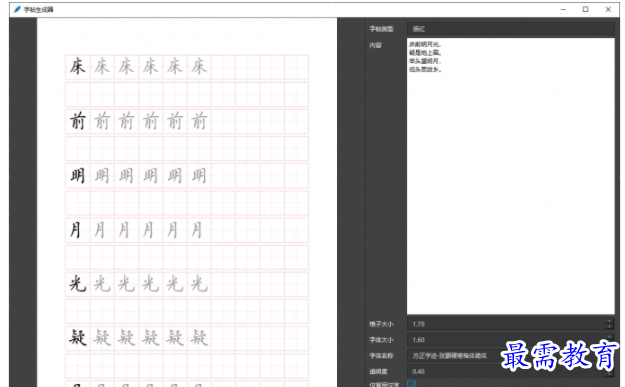The width and height of the screenshot is (625, 387).
Task: Click the 字体大小 label
Action: 381,340
